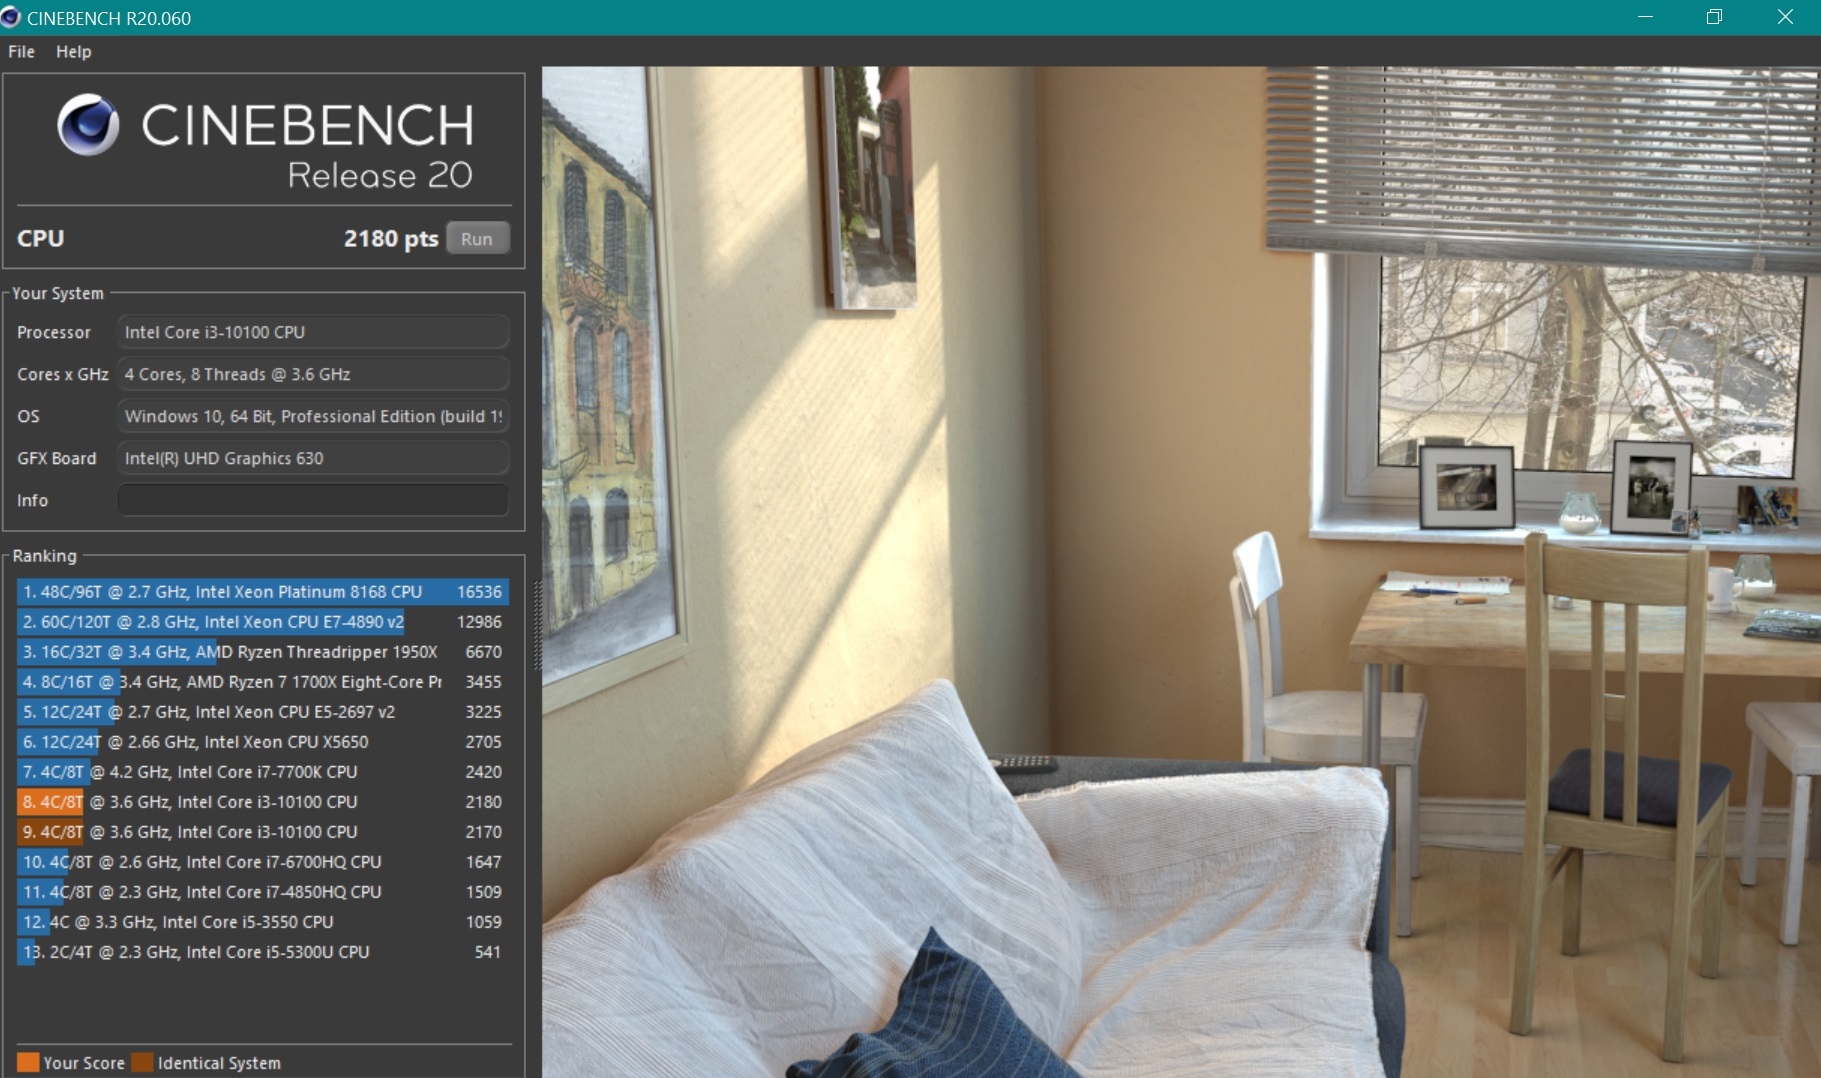Select the Cores x GHz field
This screenshot has height=1078, width=1821.
tap(313, 374)
